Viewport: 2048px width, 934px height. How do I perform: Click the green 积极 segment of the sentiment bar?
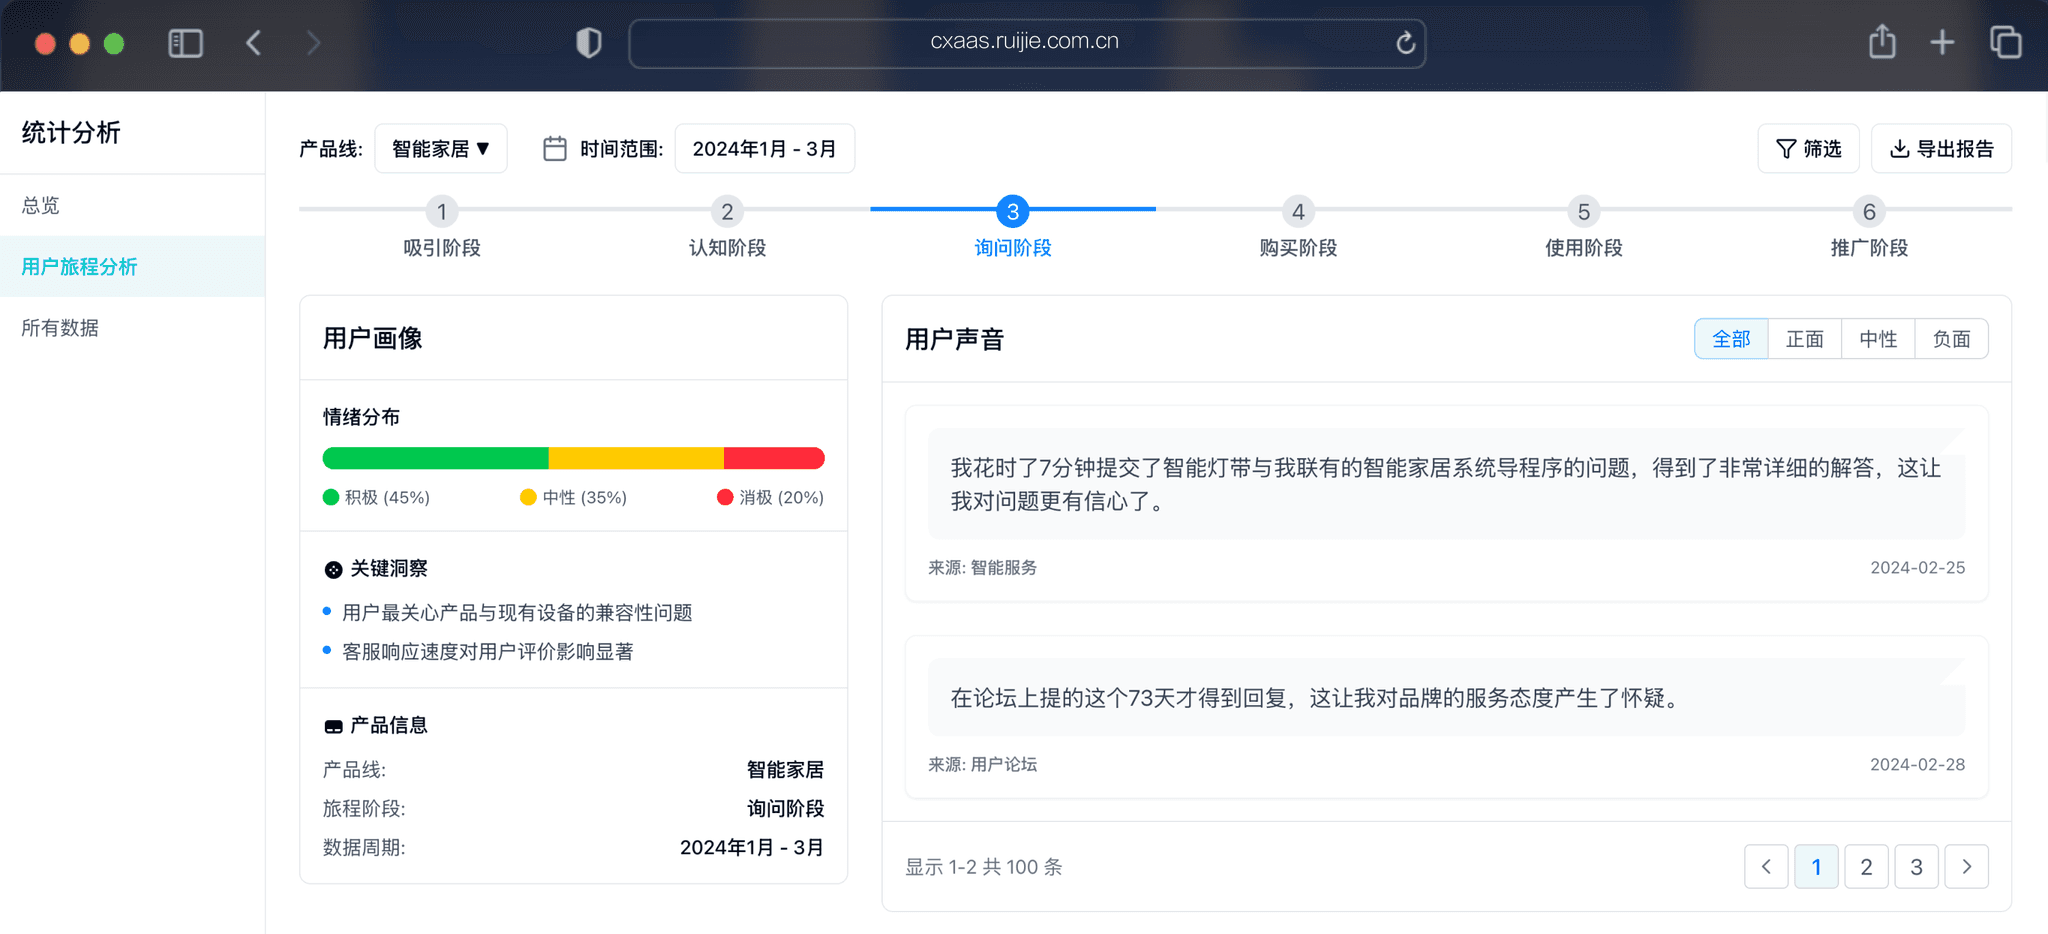[436, 458]
